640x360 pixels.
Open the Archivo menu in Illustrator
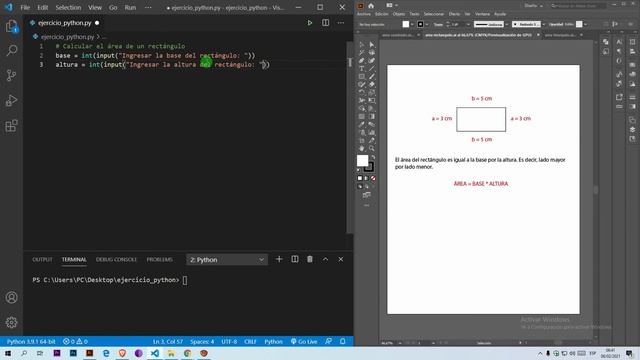364,14
